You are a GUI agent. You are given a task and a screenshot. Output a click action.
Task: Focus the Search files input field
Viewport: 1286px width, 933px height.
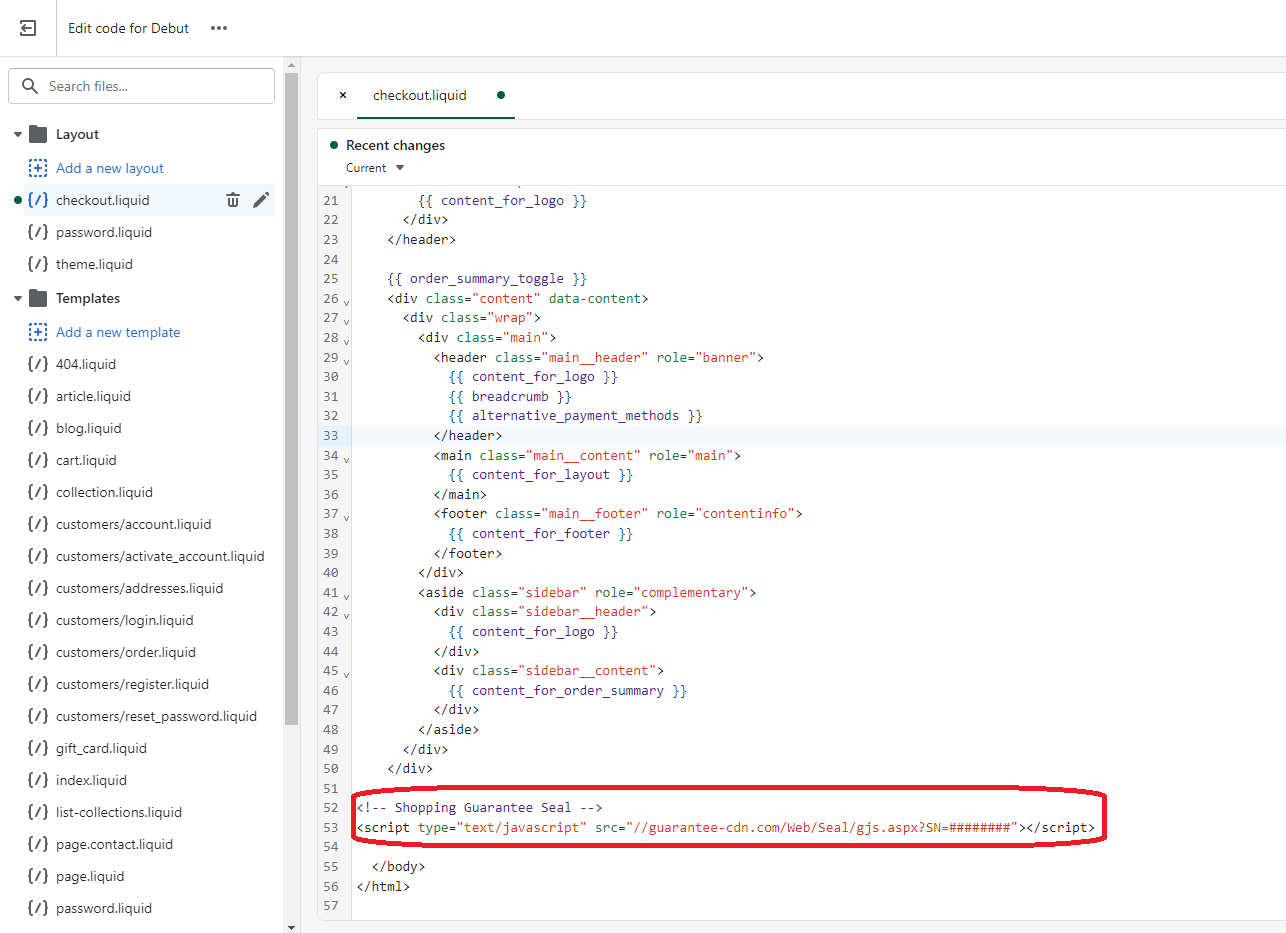click(x=141, y=86)
